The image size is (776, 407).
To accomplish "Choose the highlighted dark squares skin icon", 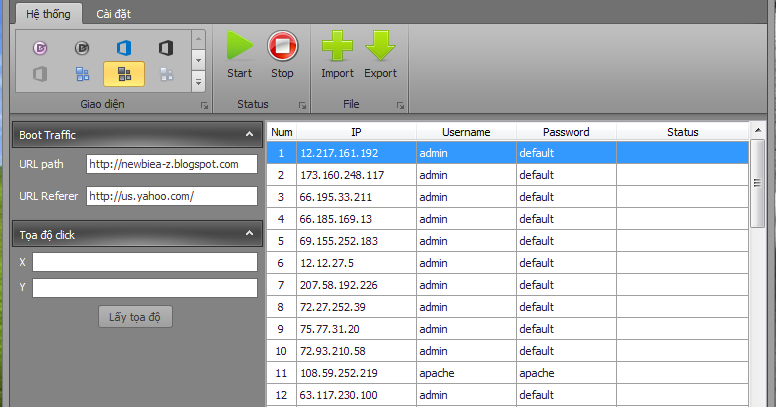I will 124,74.
